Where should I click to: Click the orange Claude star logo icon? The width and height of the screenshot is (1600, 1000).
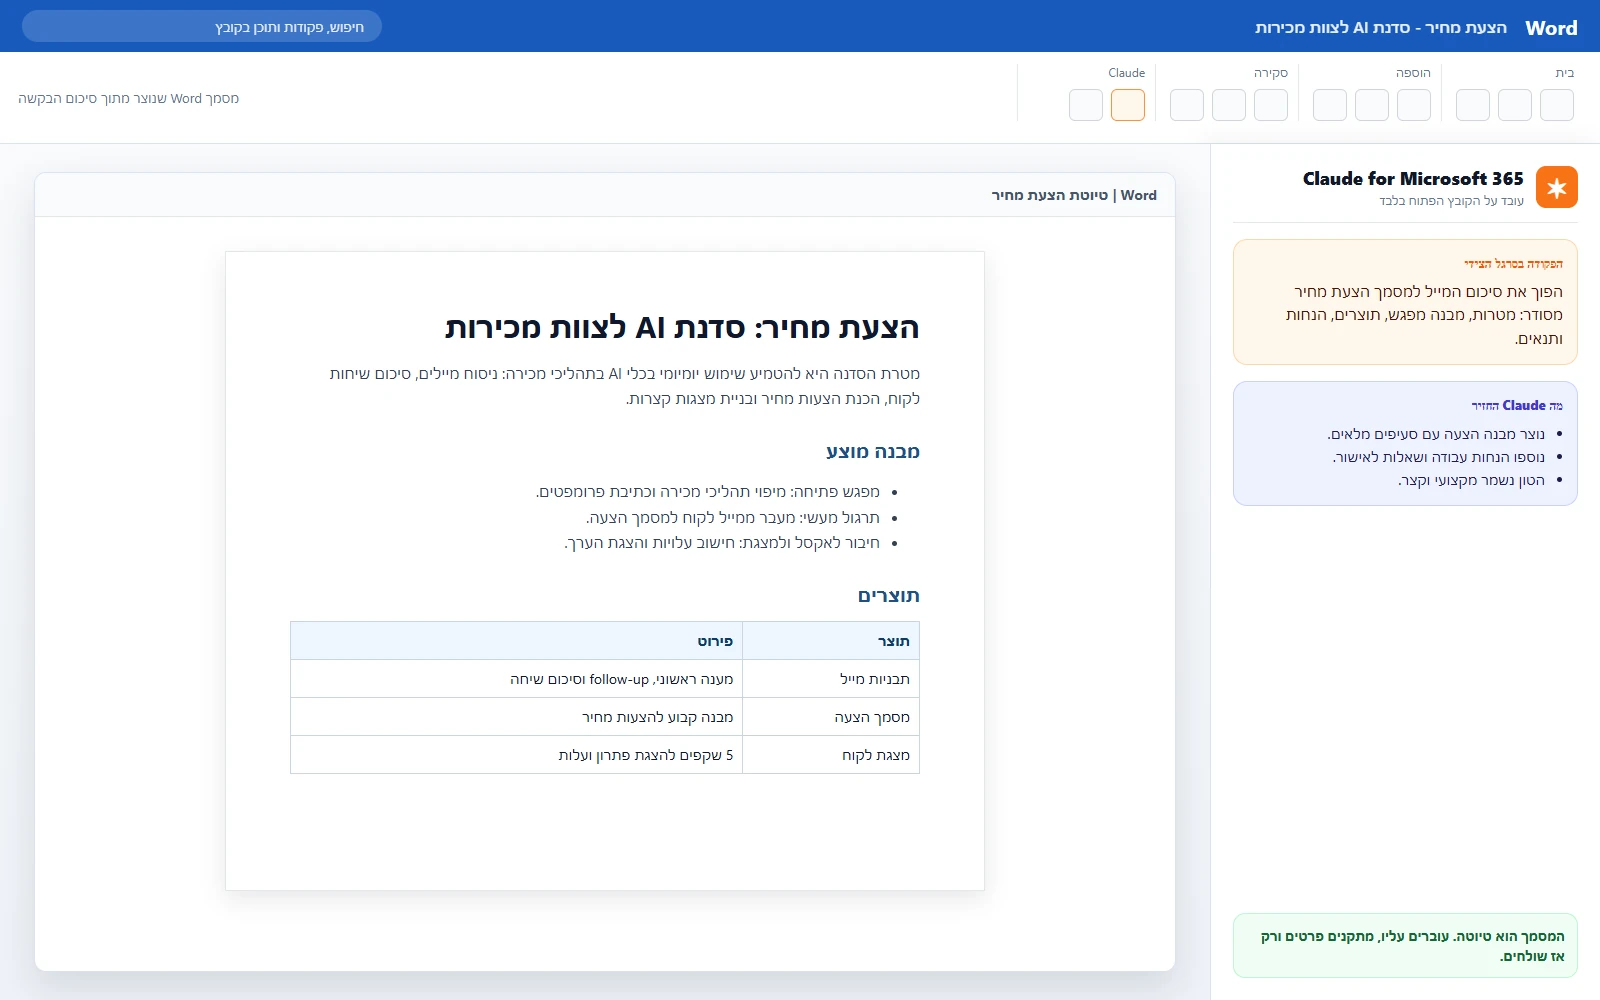(x=1556, y=187)
